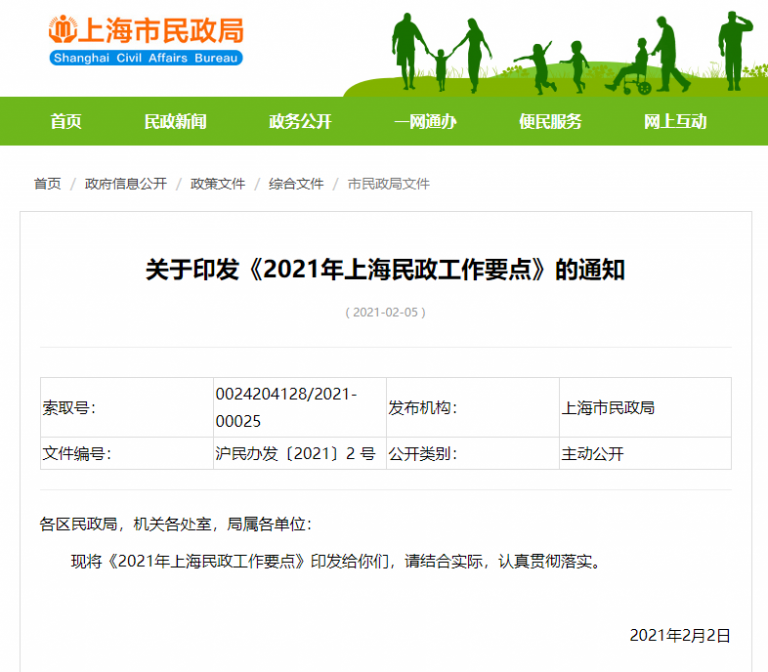This screenshot has height=672, width=768.
Task: Click the signature date 2021年2月2日
Action: click(x=680, y=635)
